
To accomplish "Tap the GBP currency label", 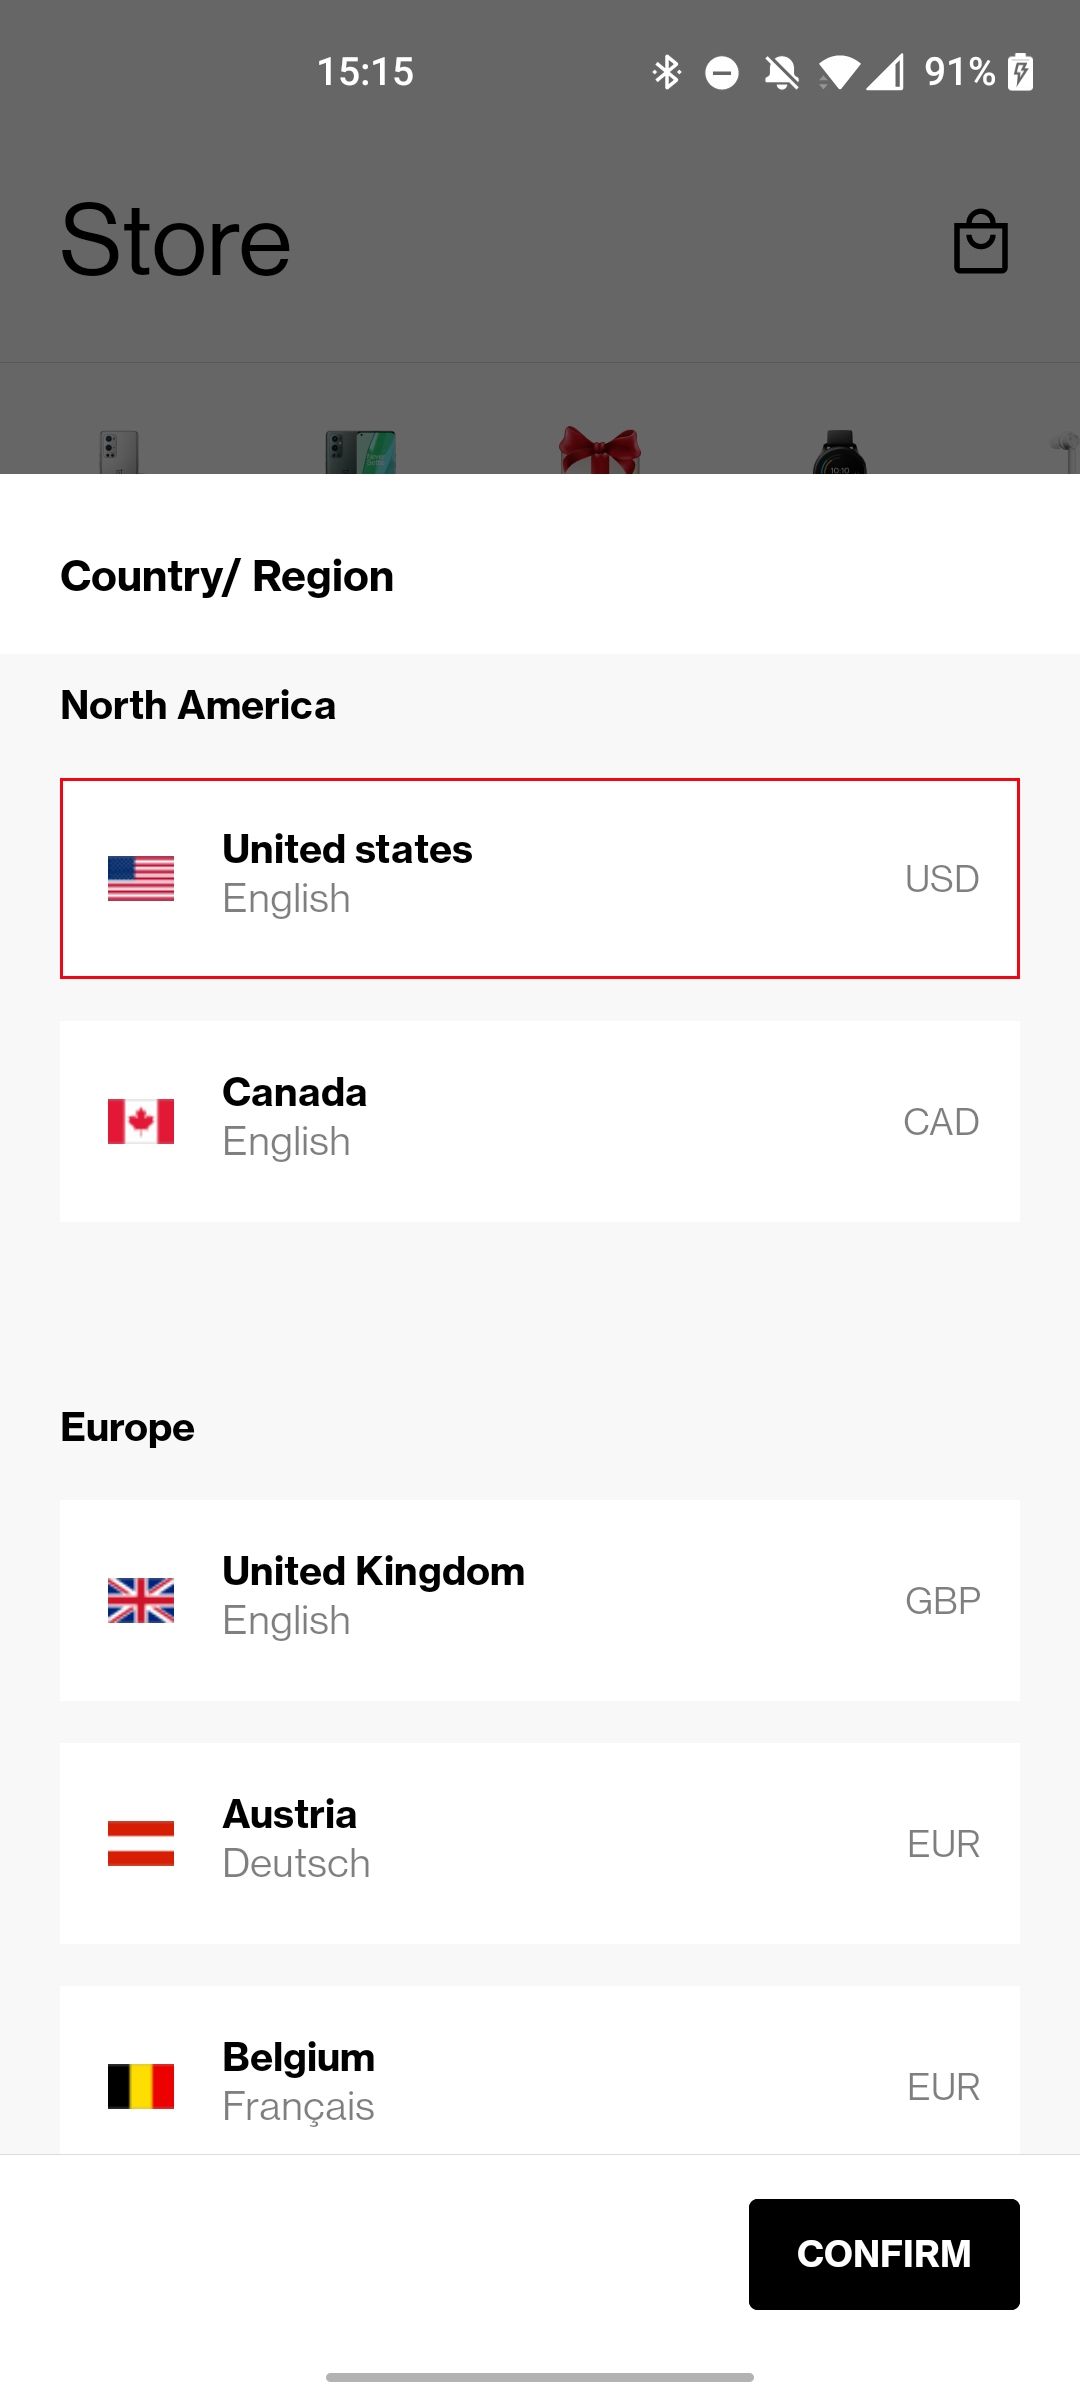I will point(942,1601).
